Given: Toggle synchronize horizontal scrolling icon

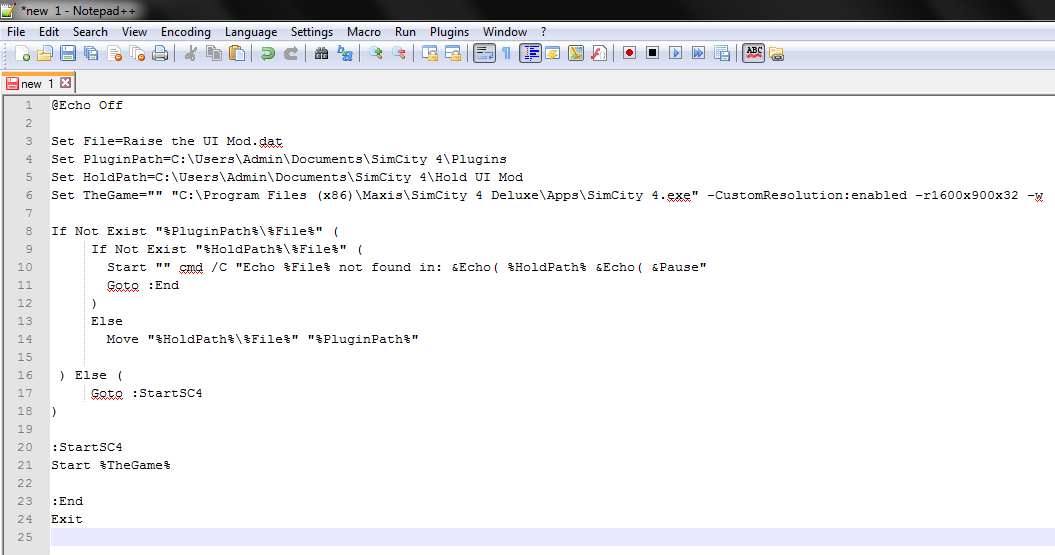Looking at the screenshot, I should click(453, 53).
